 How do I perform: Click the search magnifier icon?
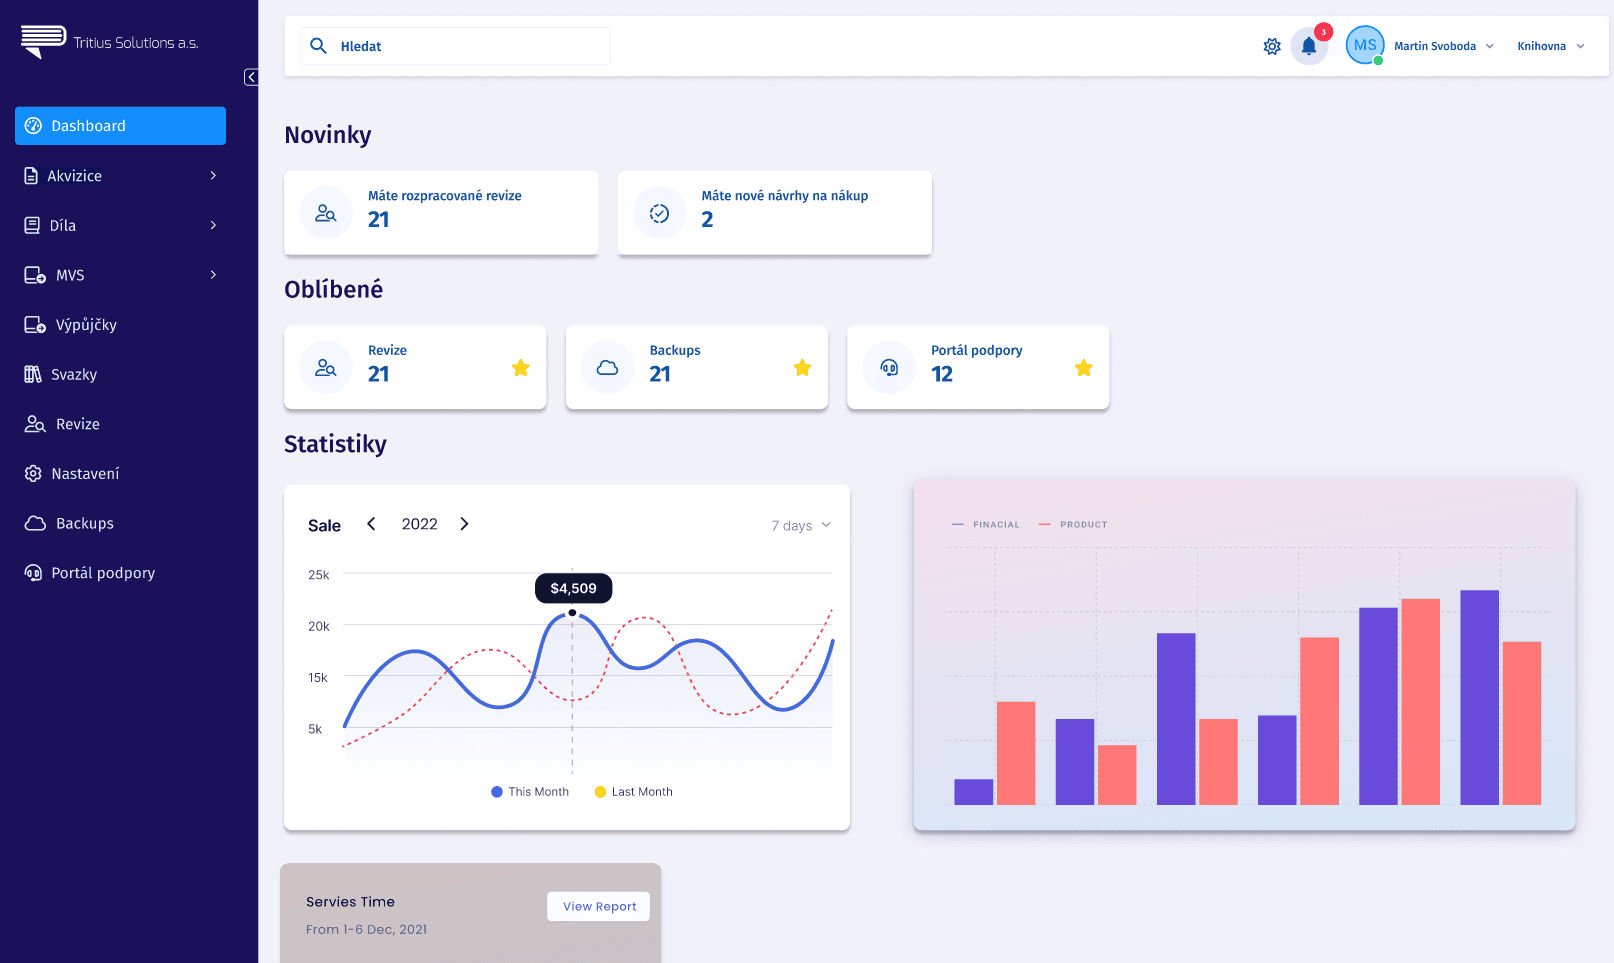tap(318, 46)
